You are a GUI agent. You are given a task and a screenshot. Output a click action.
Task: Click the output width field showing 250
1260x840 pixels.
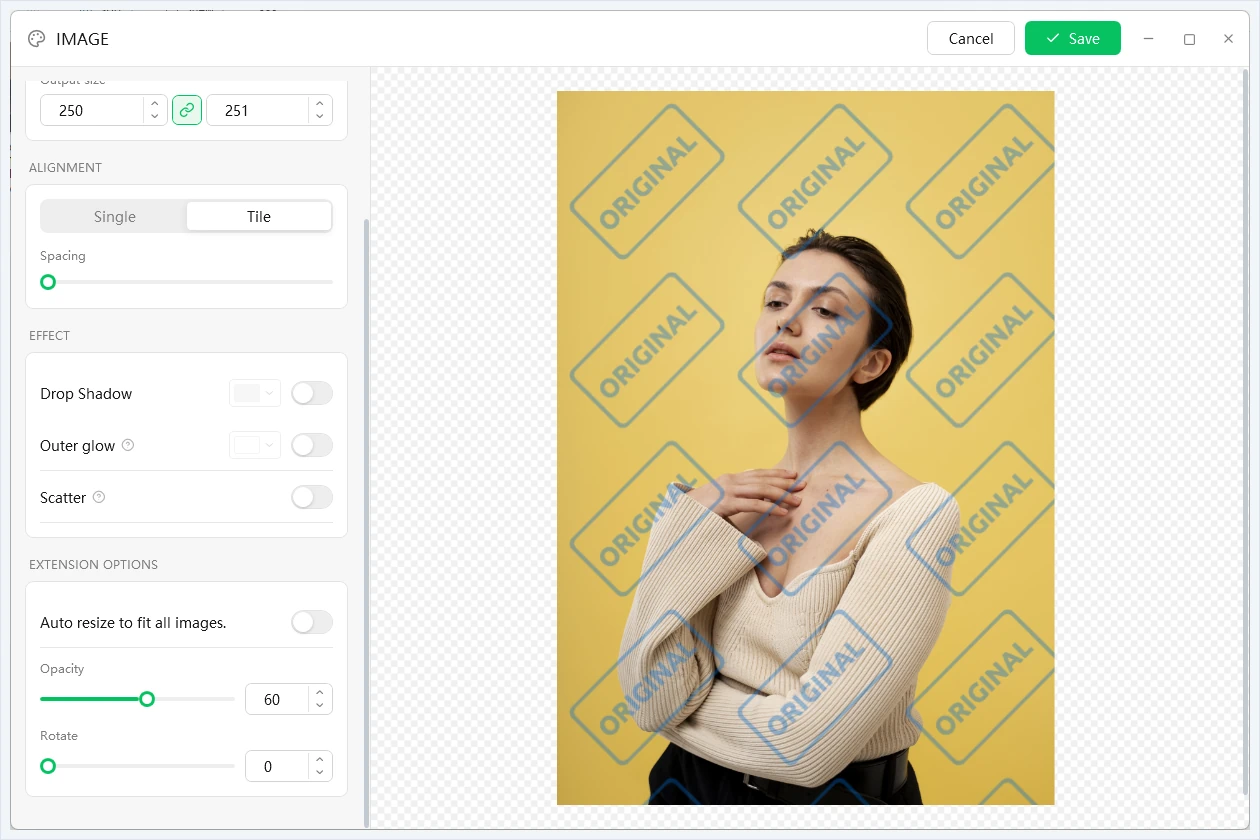click(x=92, y=110)
